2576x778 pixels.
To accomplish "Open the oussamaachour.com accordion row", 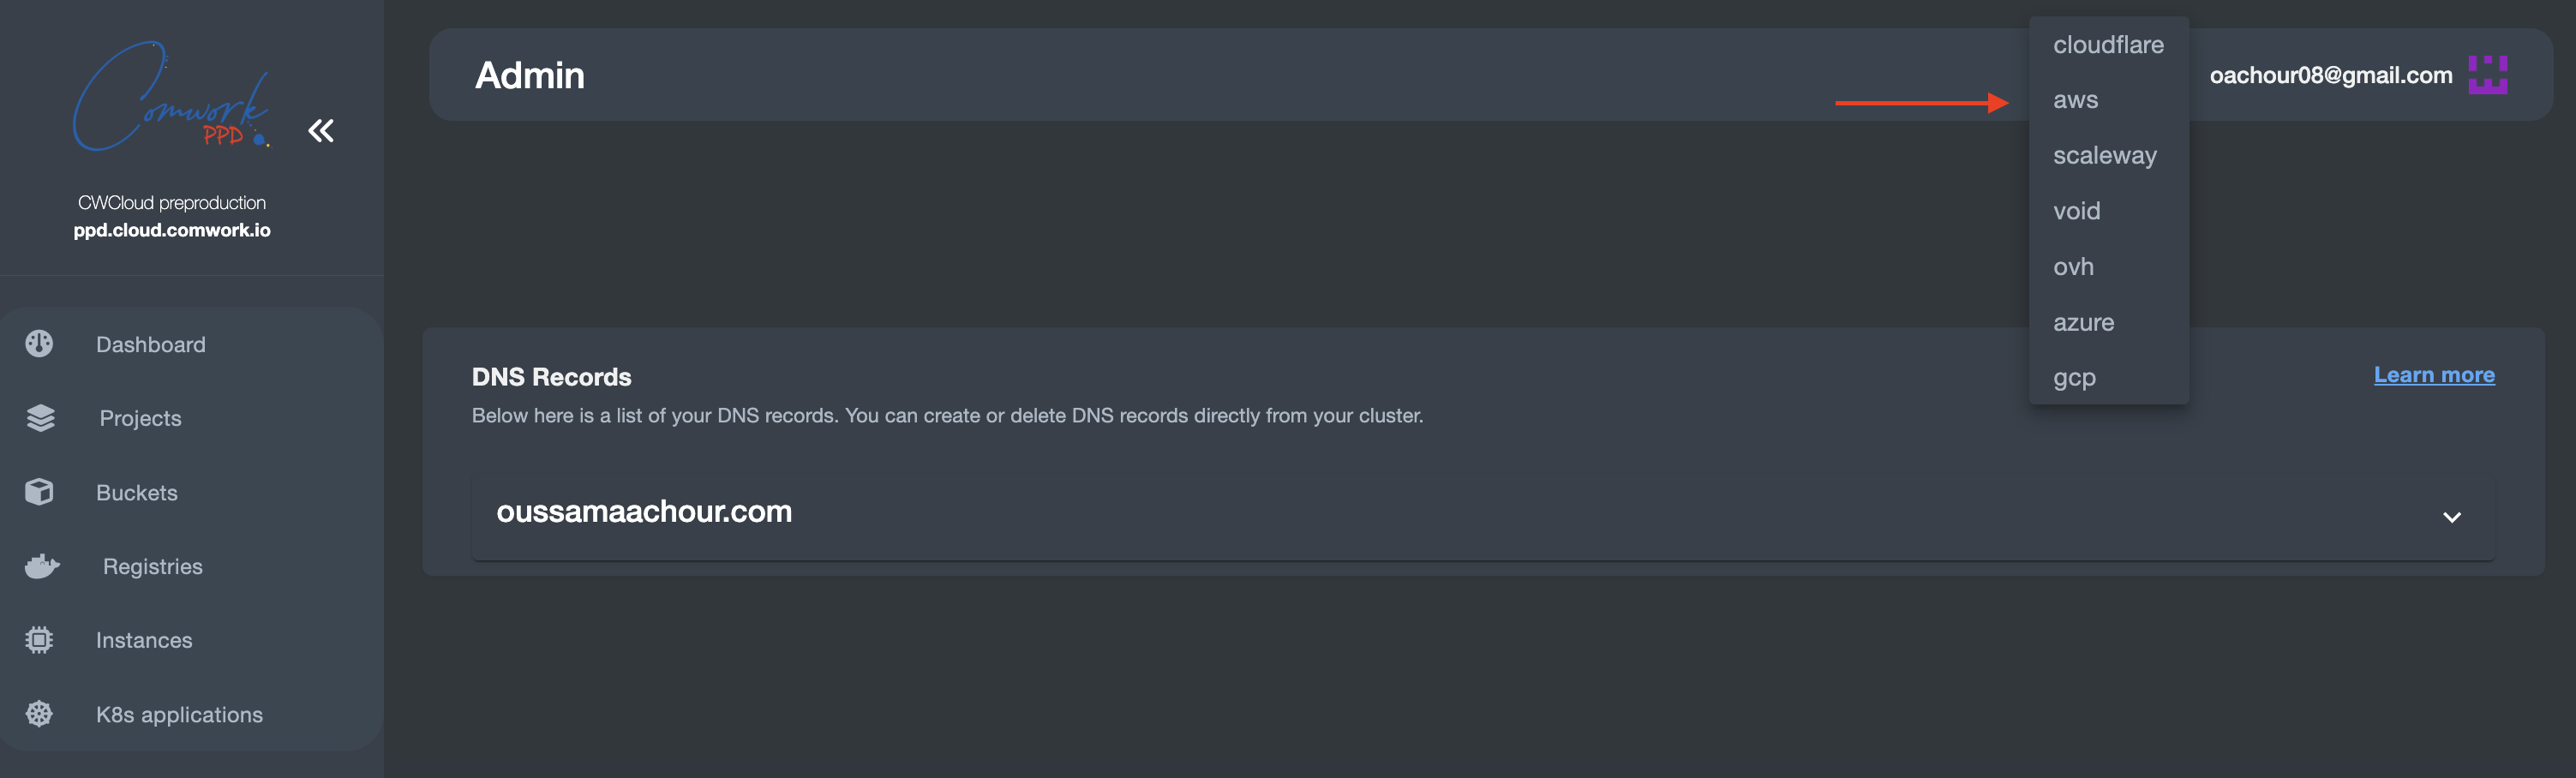I will 1483,513.
